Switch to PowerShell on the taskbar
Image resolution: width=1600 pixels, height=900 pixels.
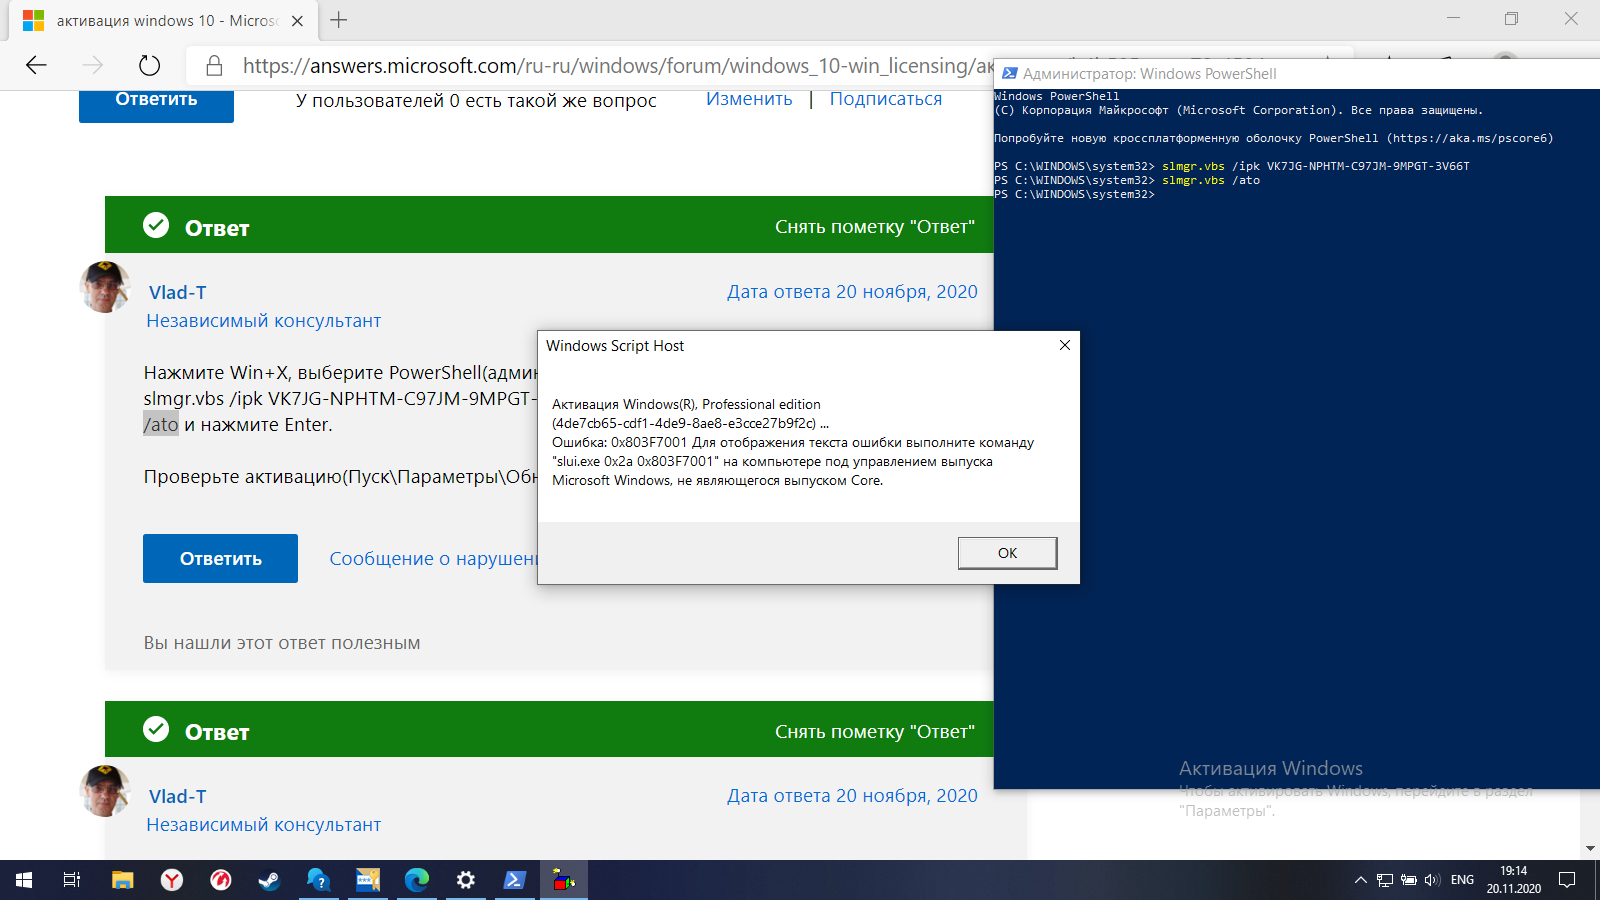pos(514,880)
